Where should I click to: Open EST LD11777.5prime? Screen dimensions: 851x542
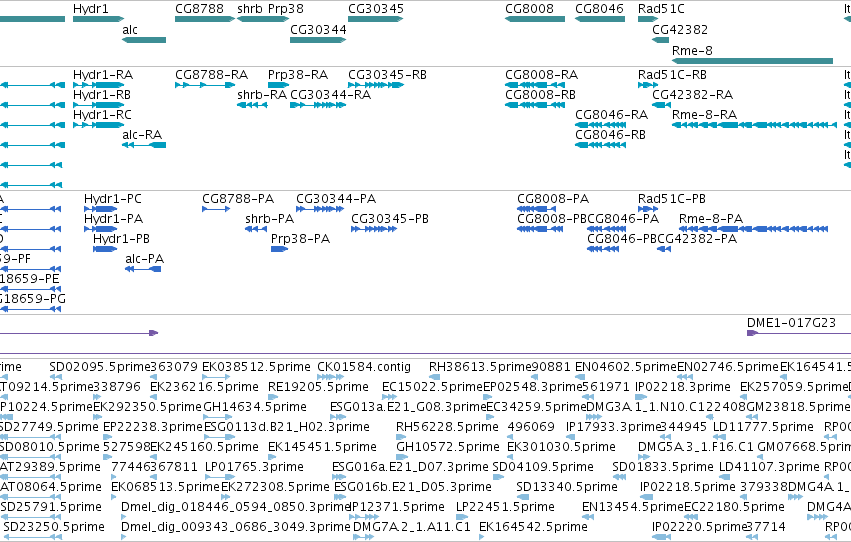tap(763, 427)
